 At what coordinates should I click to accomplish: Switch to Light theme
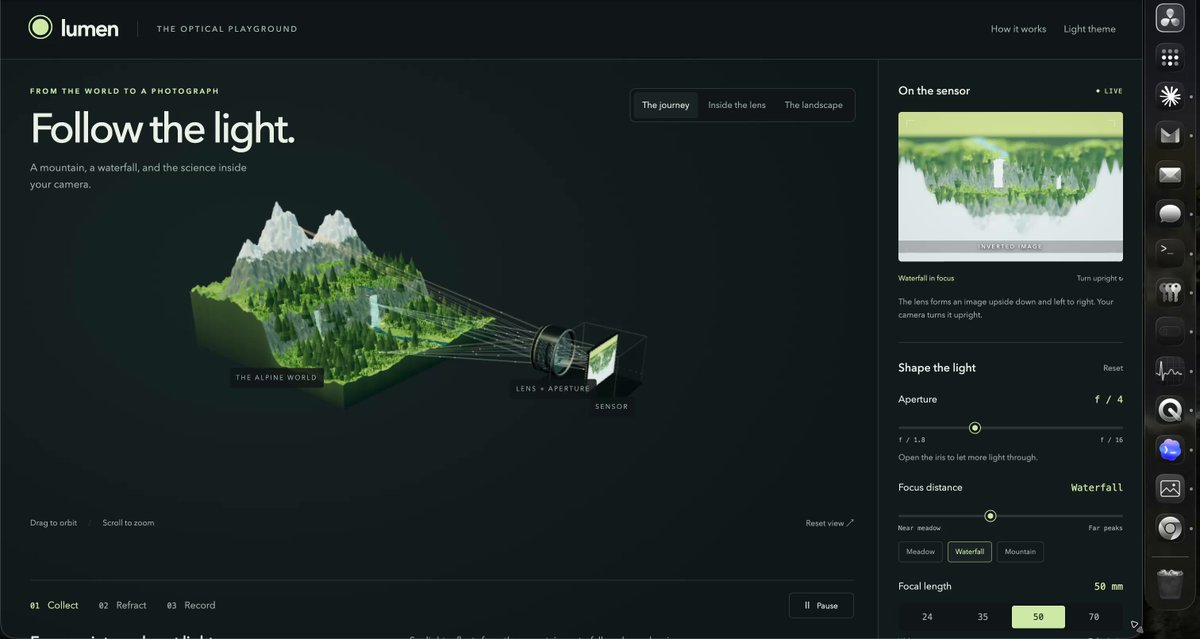[1089, 29]
